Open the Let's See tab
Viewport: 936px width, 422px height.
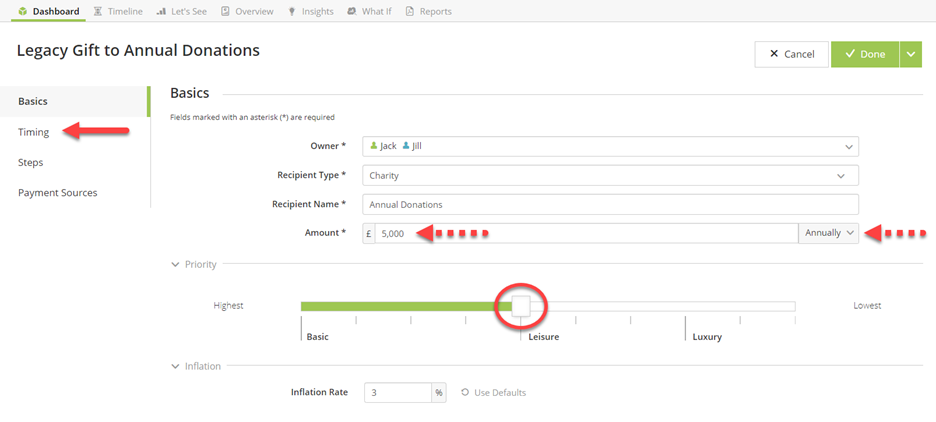[181, 11]
